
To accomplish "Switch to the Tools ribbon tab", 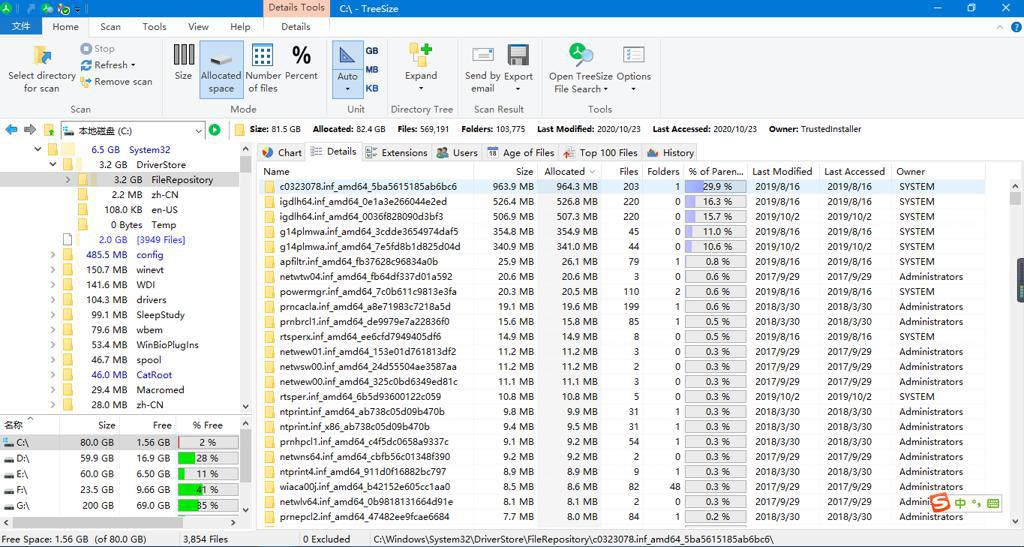I will click(154, 27).
